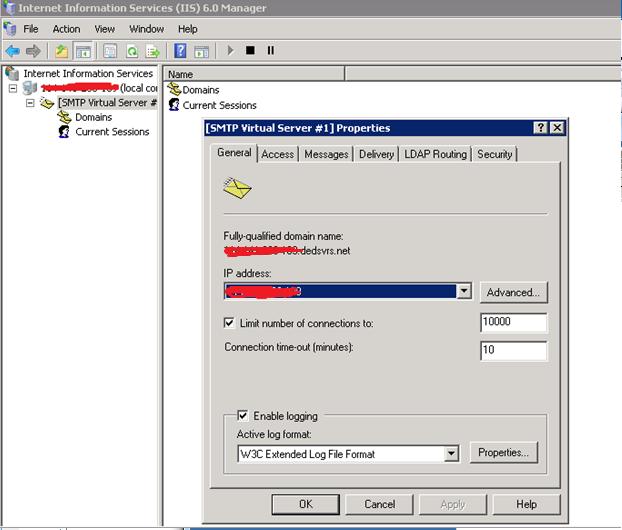Click Current Sessions icon in Name list
Screen dimensions: 622x530
pyautogui.click(x=174, y=105)
